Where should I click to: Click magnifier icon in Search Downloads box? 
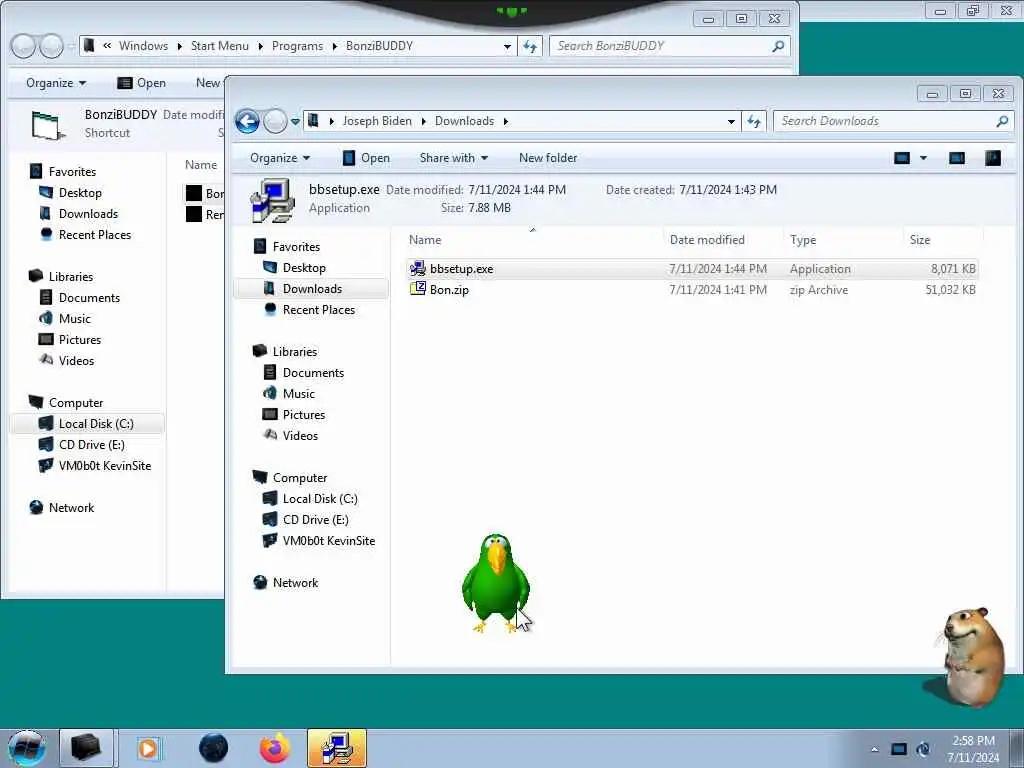1002,121
